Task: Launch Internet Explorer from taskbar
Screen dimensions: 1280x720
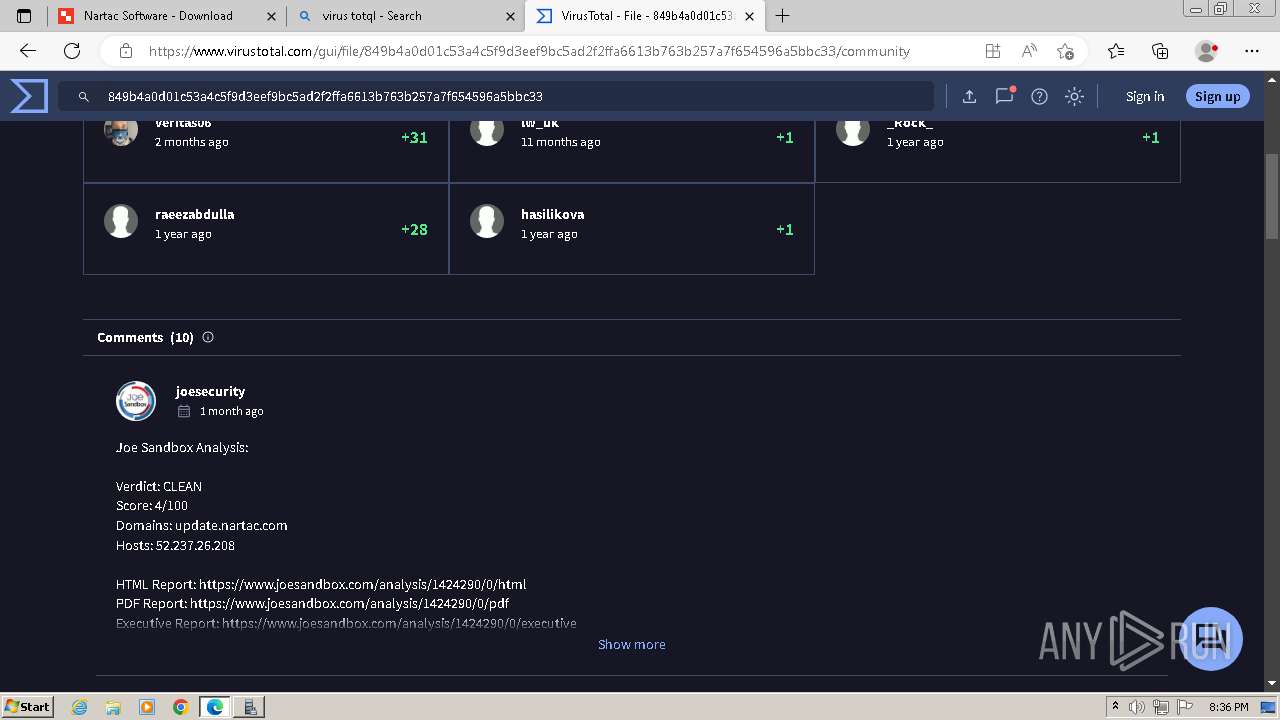Action: coord(80,707)
